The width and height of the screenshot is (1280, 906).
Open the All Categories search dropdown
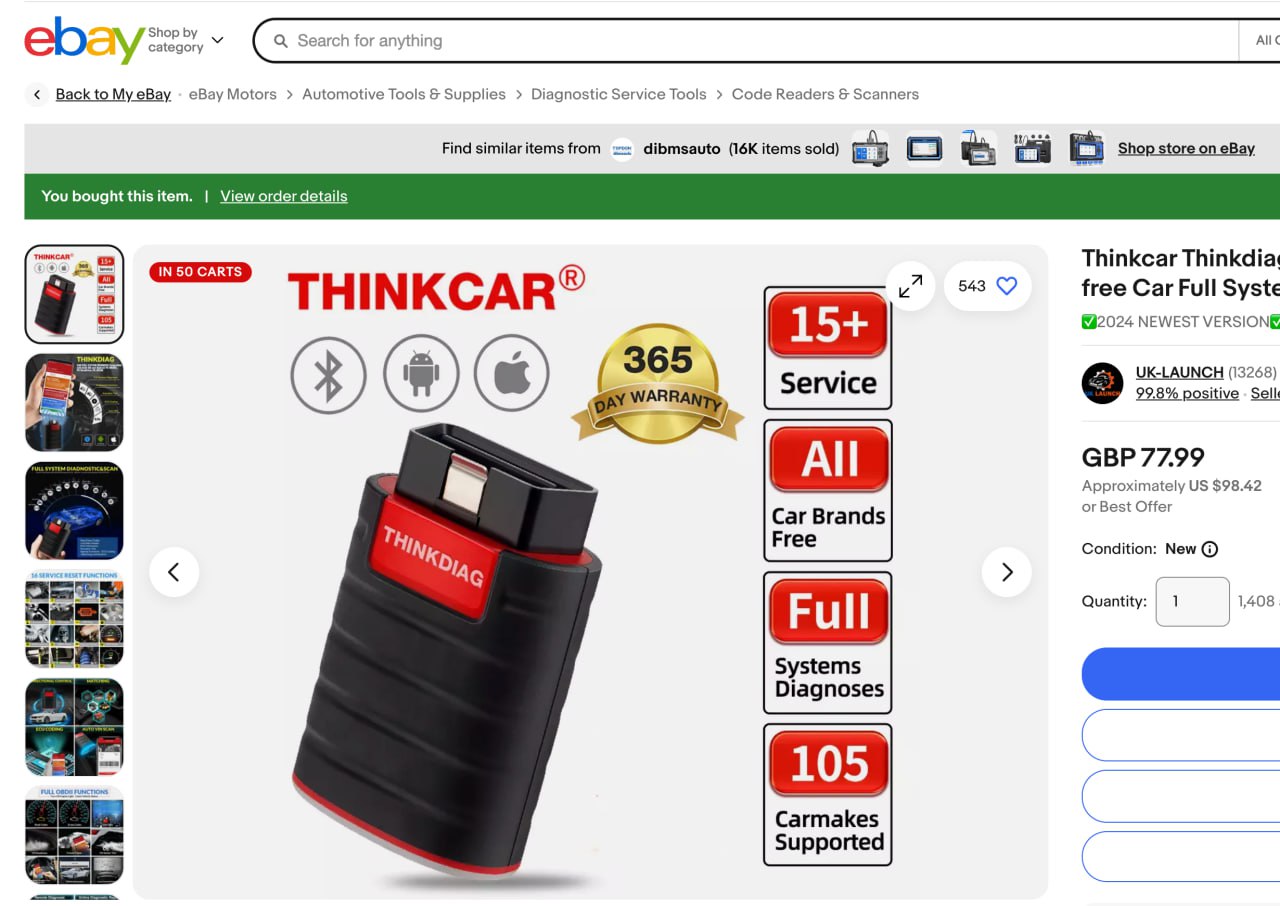[1266, 41]
